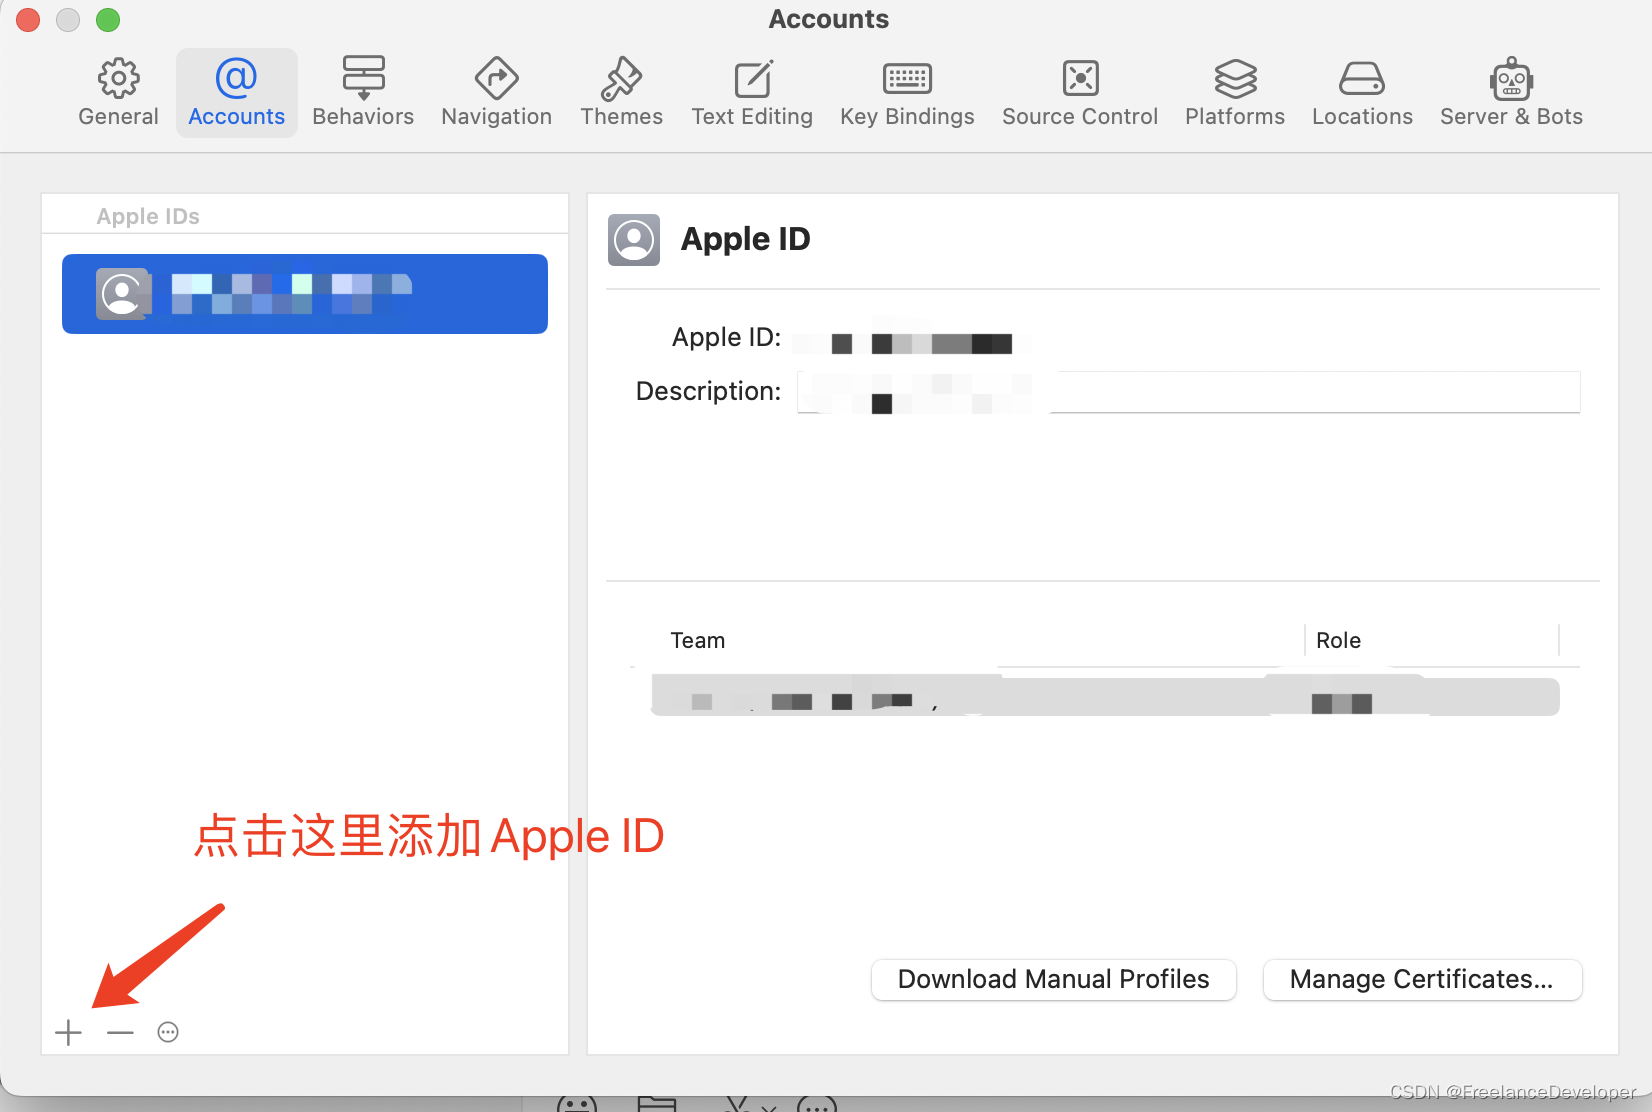Click the Description input field
The image size is (1652, 1112).
click(1188, 392)
